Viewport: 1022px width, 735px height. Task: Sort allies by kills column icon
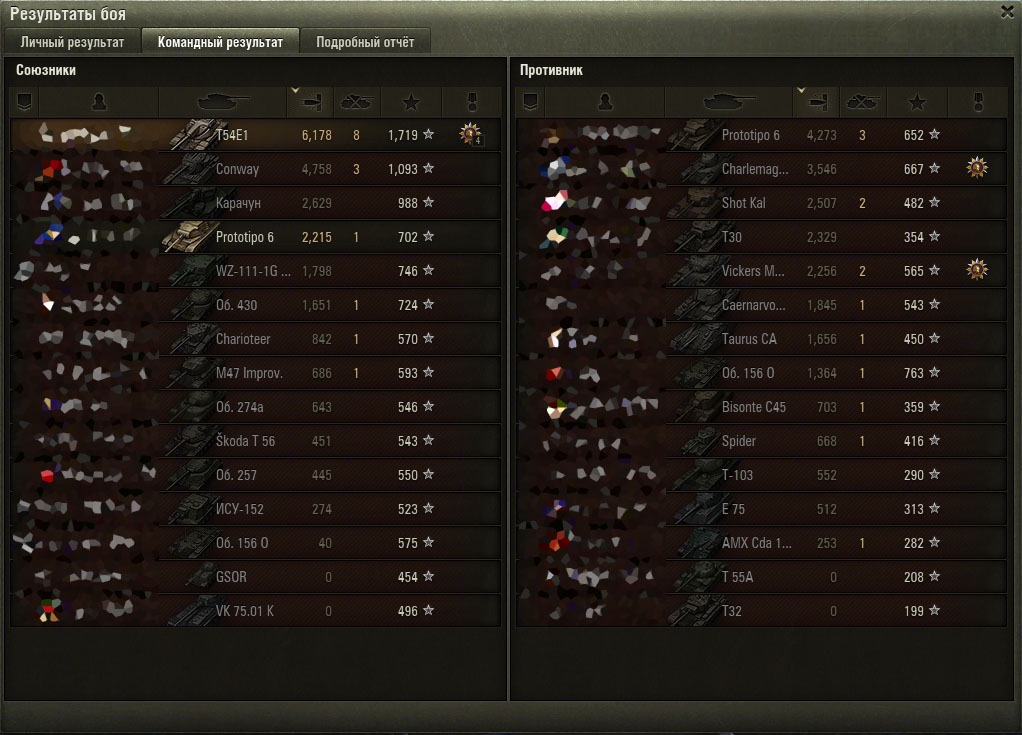[x=357, y=102]
